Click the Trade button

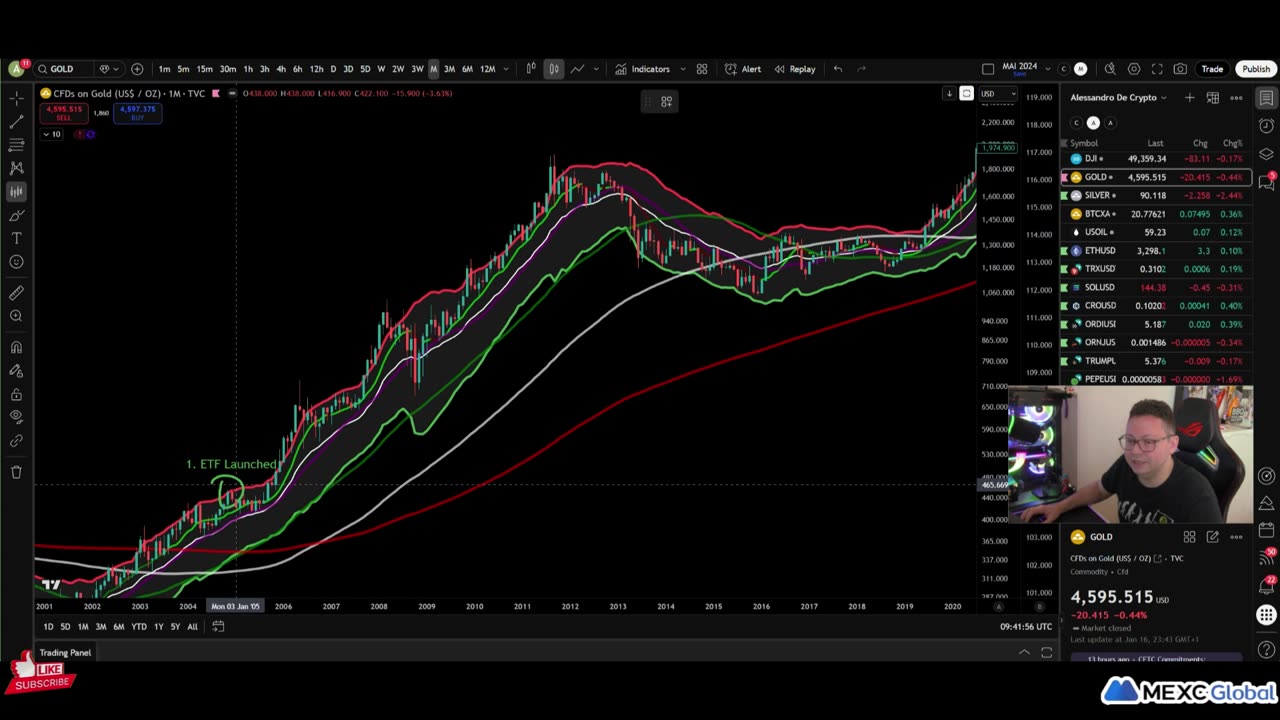pyautogui.click(x=1212, y=69)
